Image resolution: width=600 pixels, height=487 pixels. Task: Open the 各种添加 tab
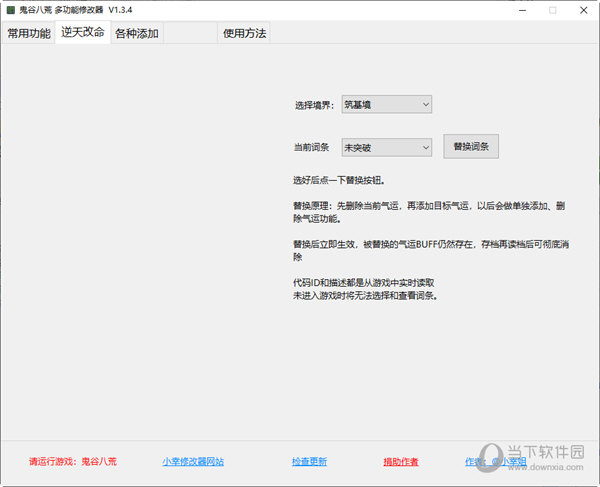(x=137, y=33)
